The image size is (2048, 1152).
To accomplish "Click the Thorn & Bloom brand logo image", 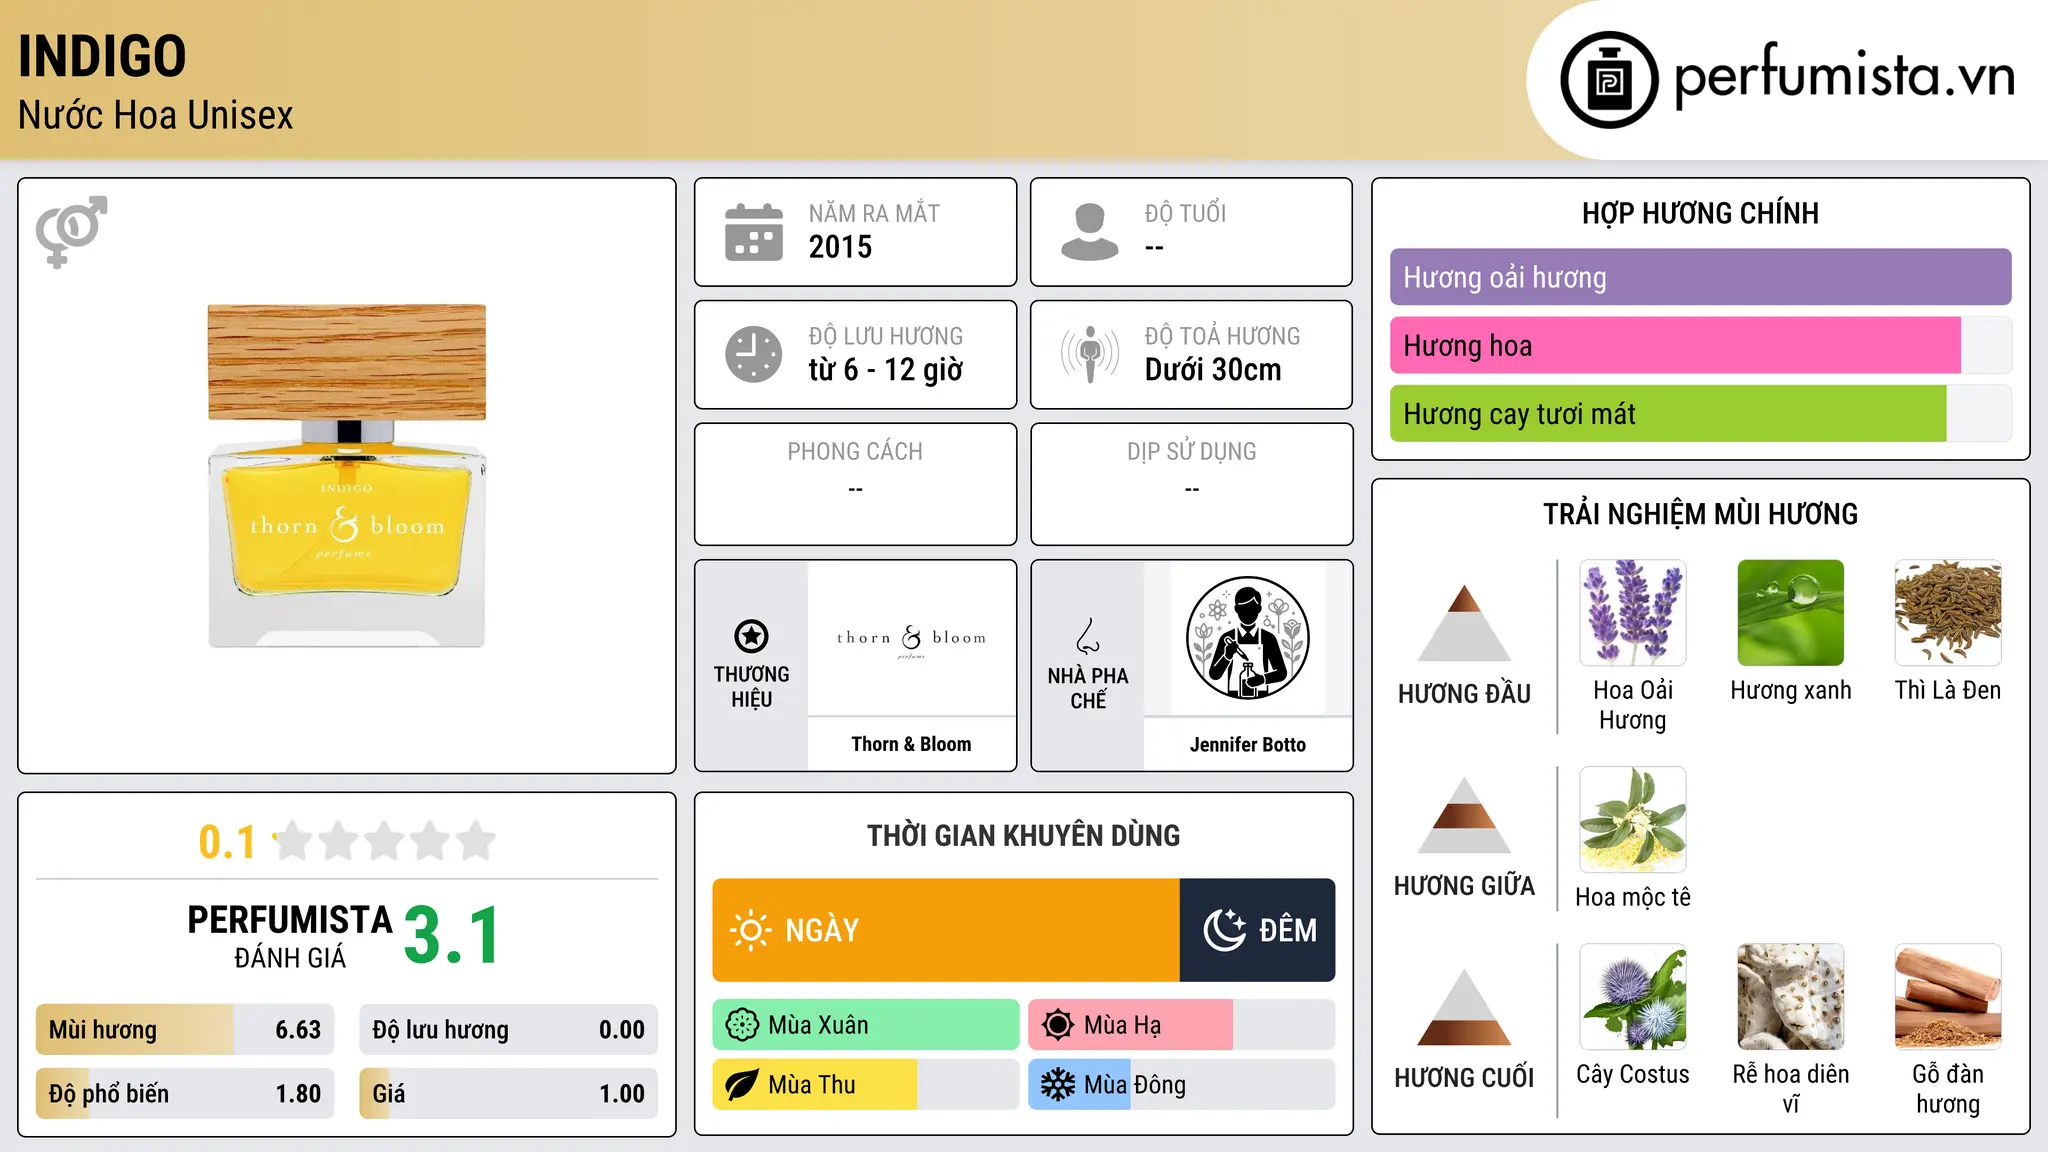I will click(911, 639).
